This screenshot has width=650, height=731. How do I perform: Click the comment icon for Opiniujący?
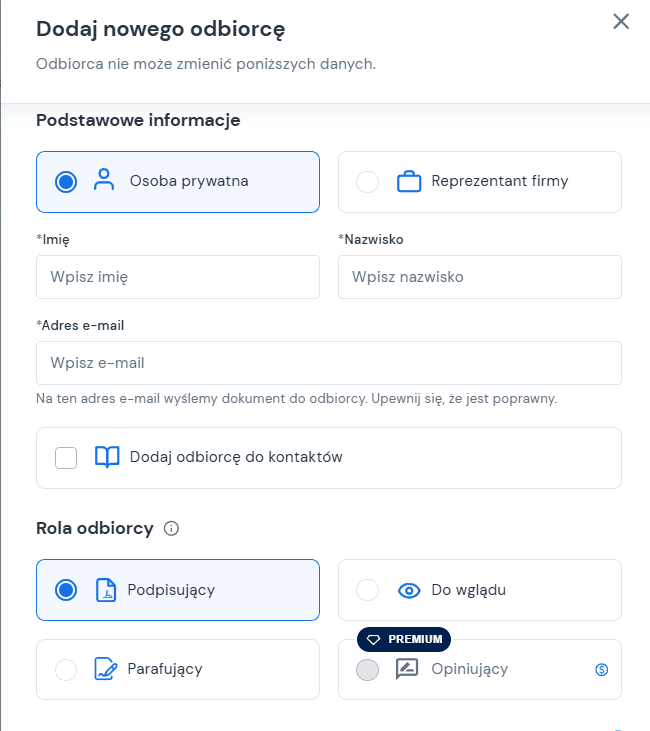pos(407,669)
